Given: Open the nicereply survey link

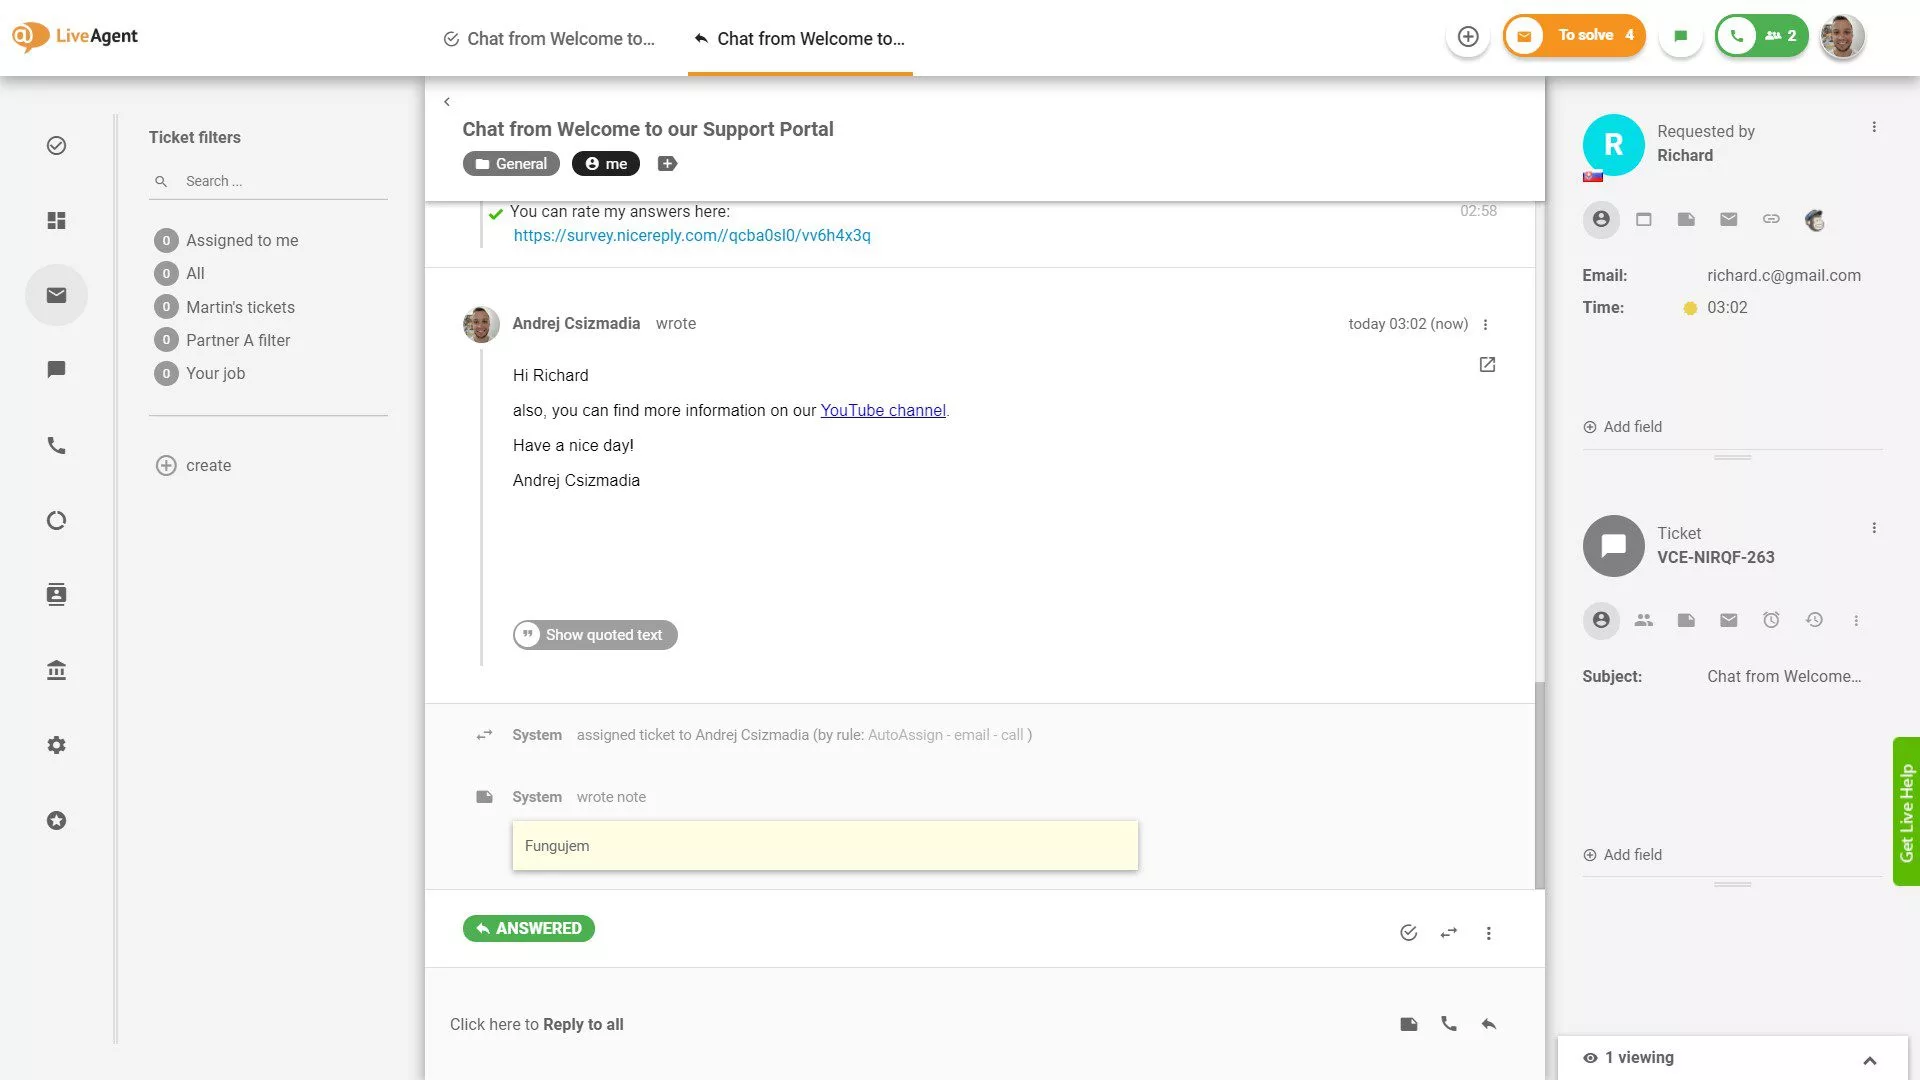Looking at the screenshot, I should (691, 235).
